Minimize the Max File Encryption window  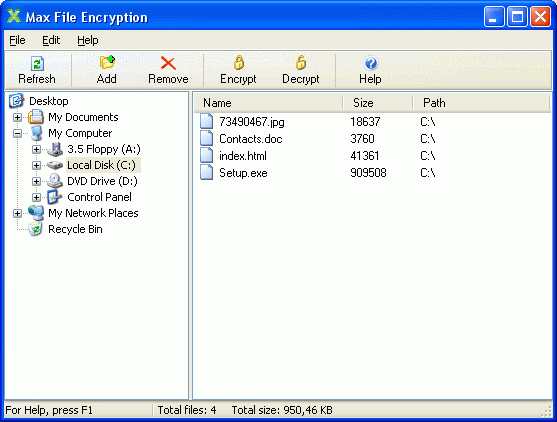click(494, 17)
